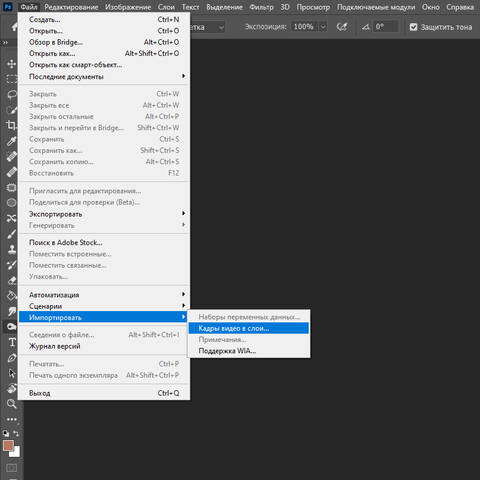Select Поддержка WIA... in submenu
480x480 pixels.
pyautogui.click(x=249, y=351)
